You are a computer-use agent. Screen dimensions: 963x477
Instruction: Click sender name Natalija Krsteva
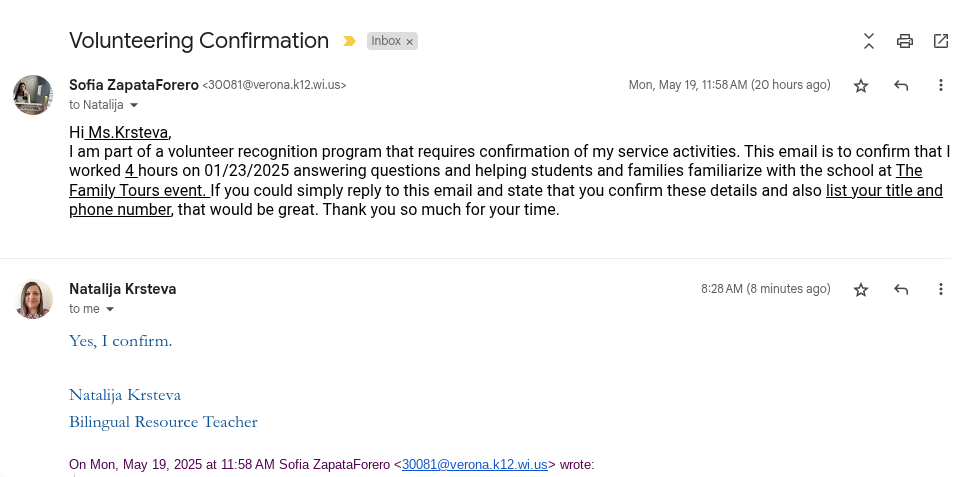tap(122, 289)
